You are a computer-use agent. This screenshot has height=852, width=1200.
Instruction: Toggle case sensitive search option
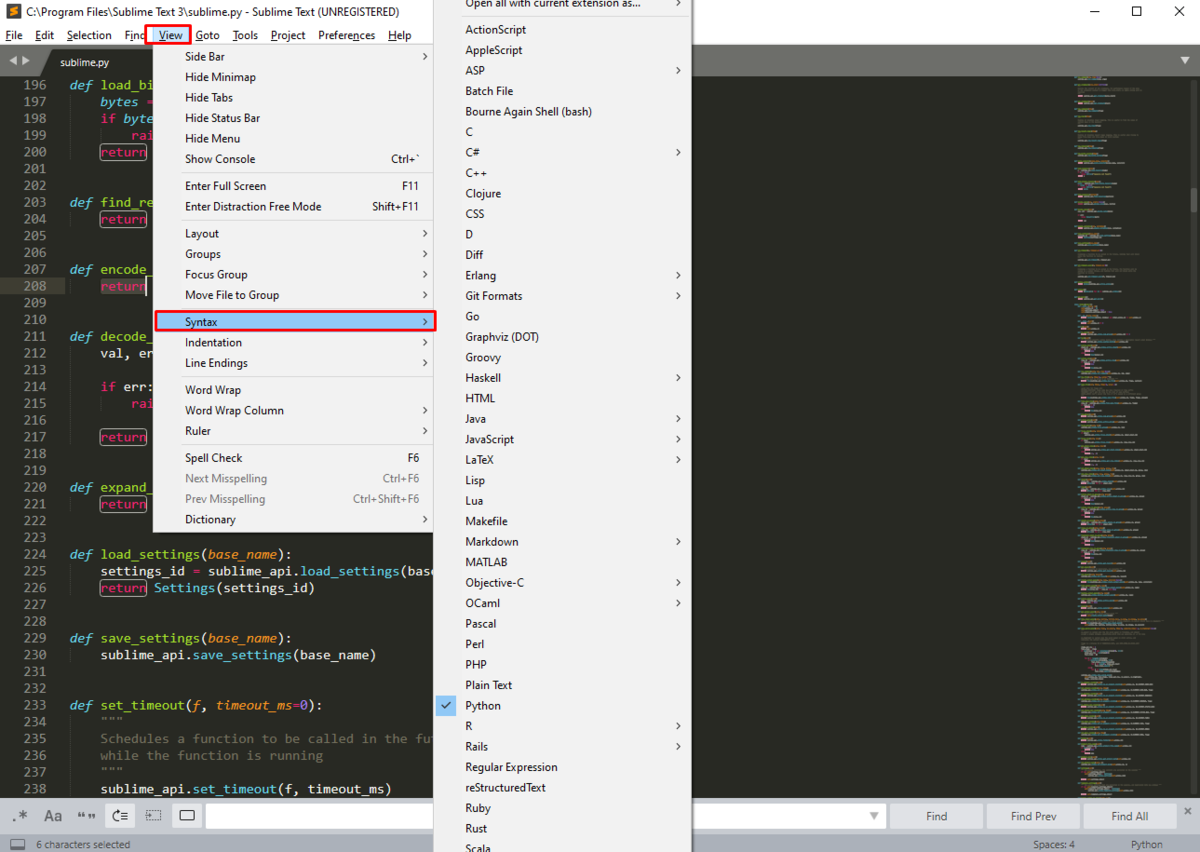(x=53, y=816)
